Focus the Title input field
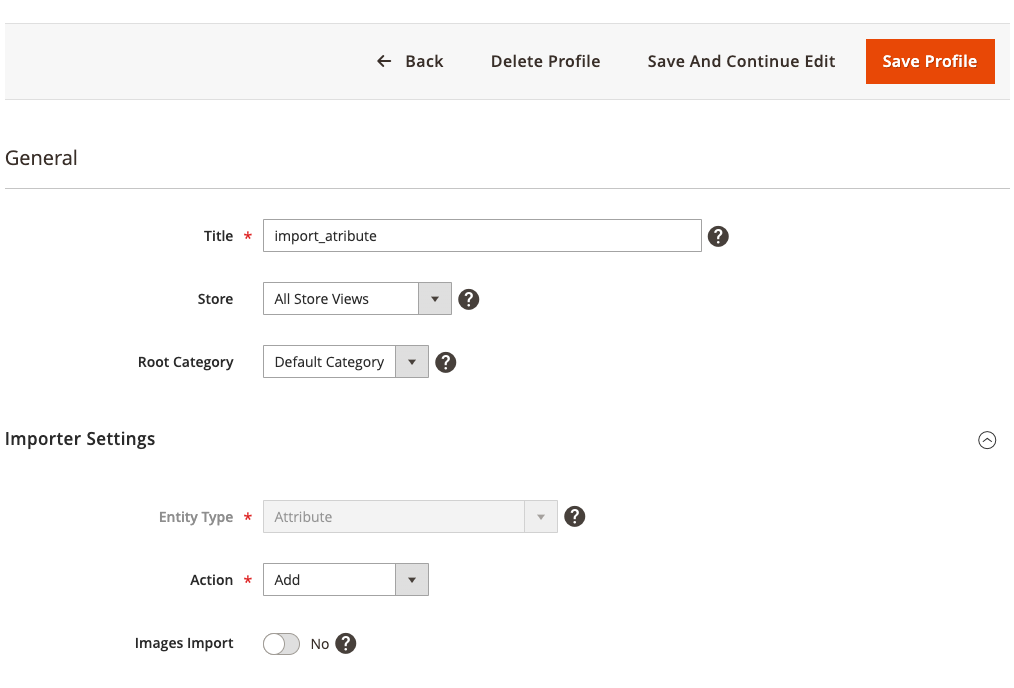This screenshot has width=1014, height=688. tap(482, 235)
